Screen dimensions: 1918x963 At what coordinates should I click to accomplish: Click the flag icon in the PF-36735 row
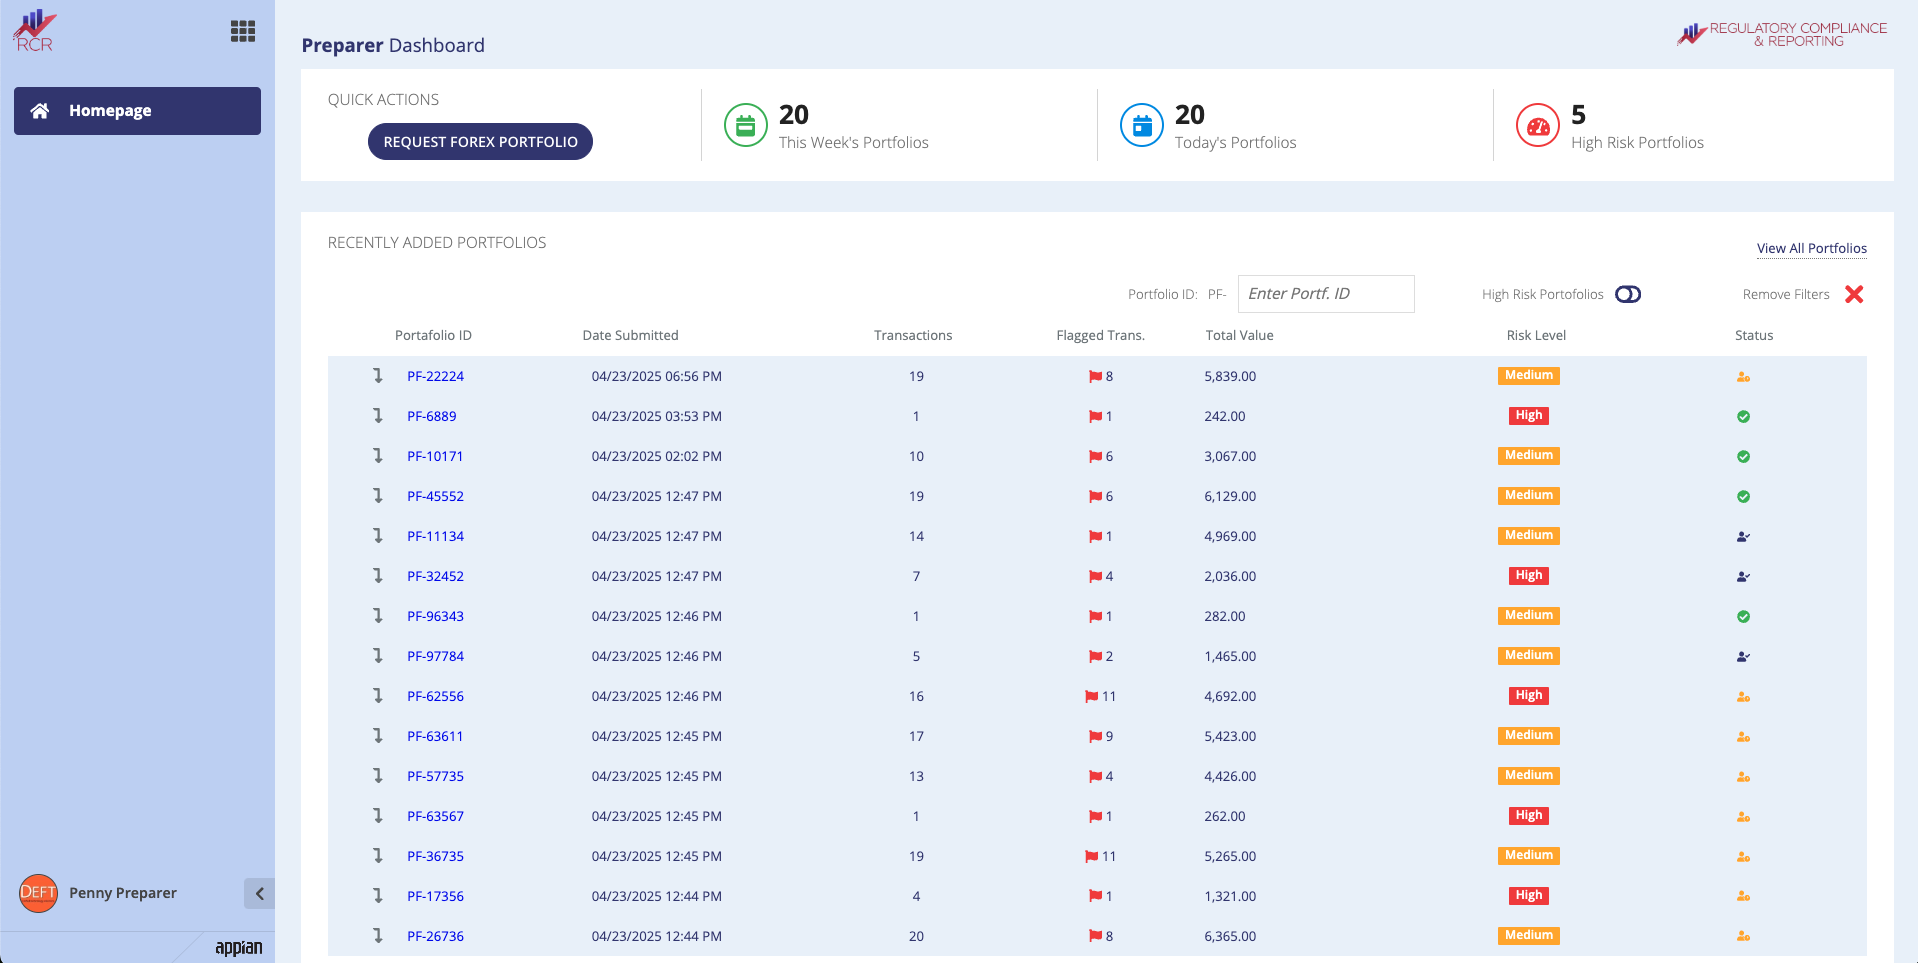tap(1092, 857)
